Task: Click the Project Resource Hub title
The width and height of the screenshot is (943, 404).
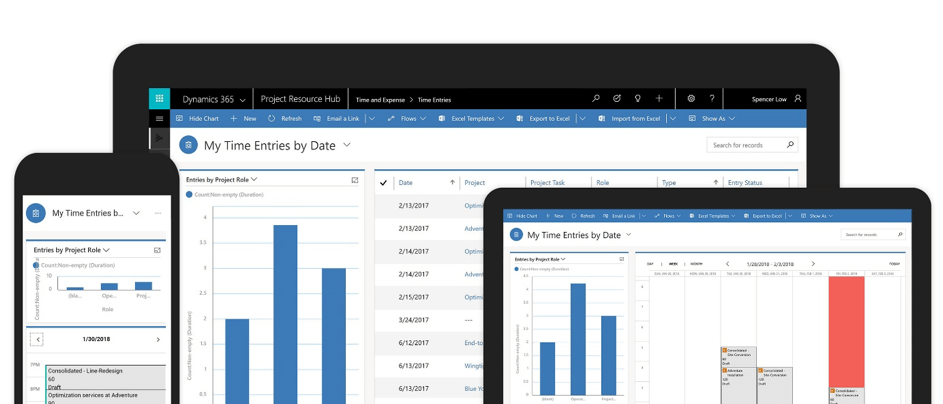Action: [301, 99]
